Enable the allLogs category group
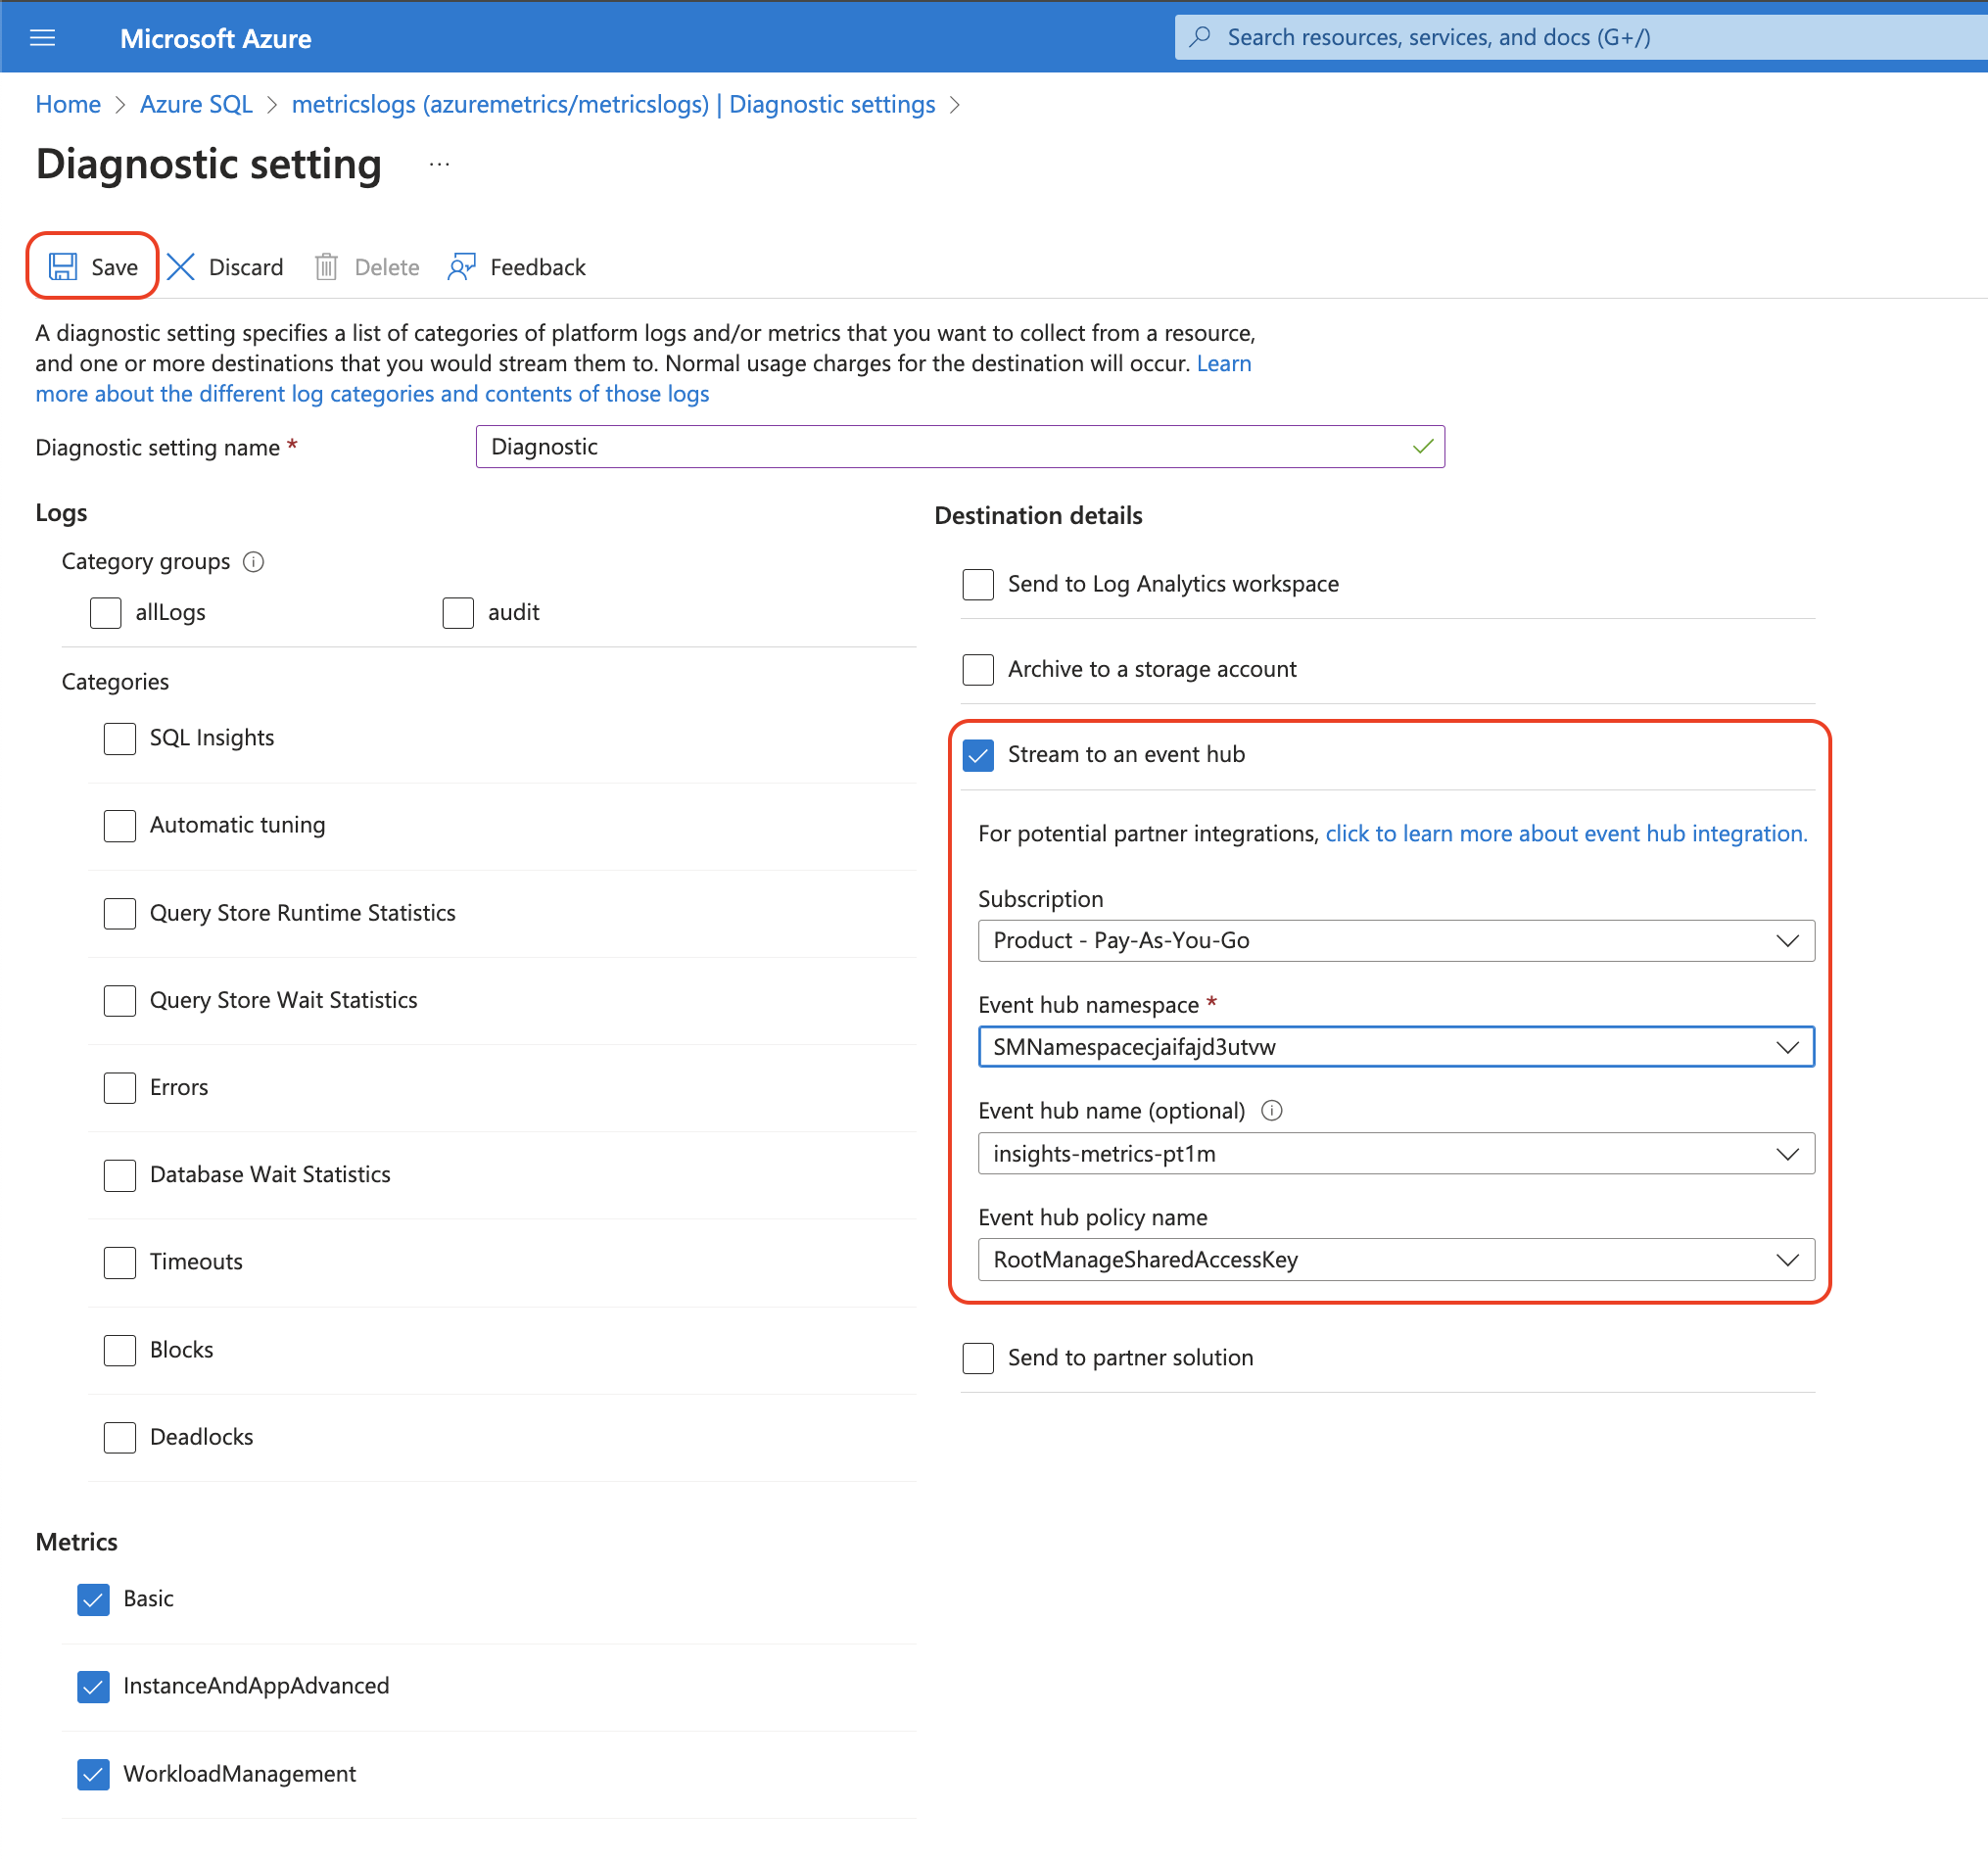The width and height of the screenshot is (1988, 1859). pyautogui.click(x=105, y=612)
